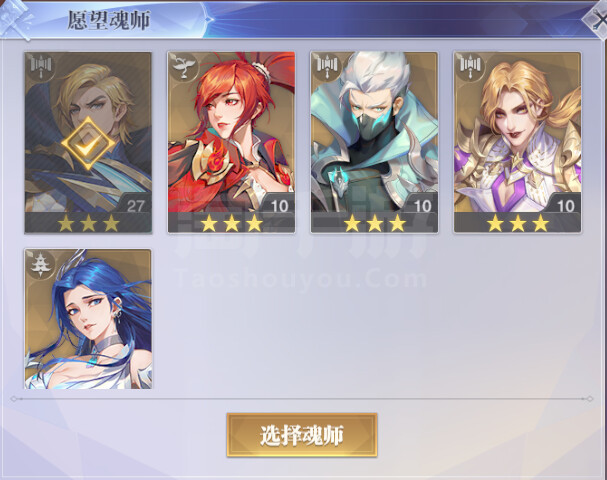
Task: Click the 选择魂师 confirm button
Action: (x=302, y=435)
